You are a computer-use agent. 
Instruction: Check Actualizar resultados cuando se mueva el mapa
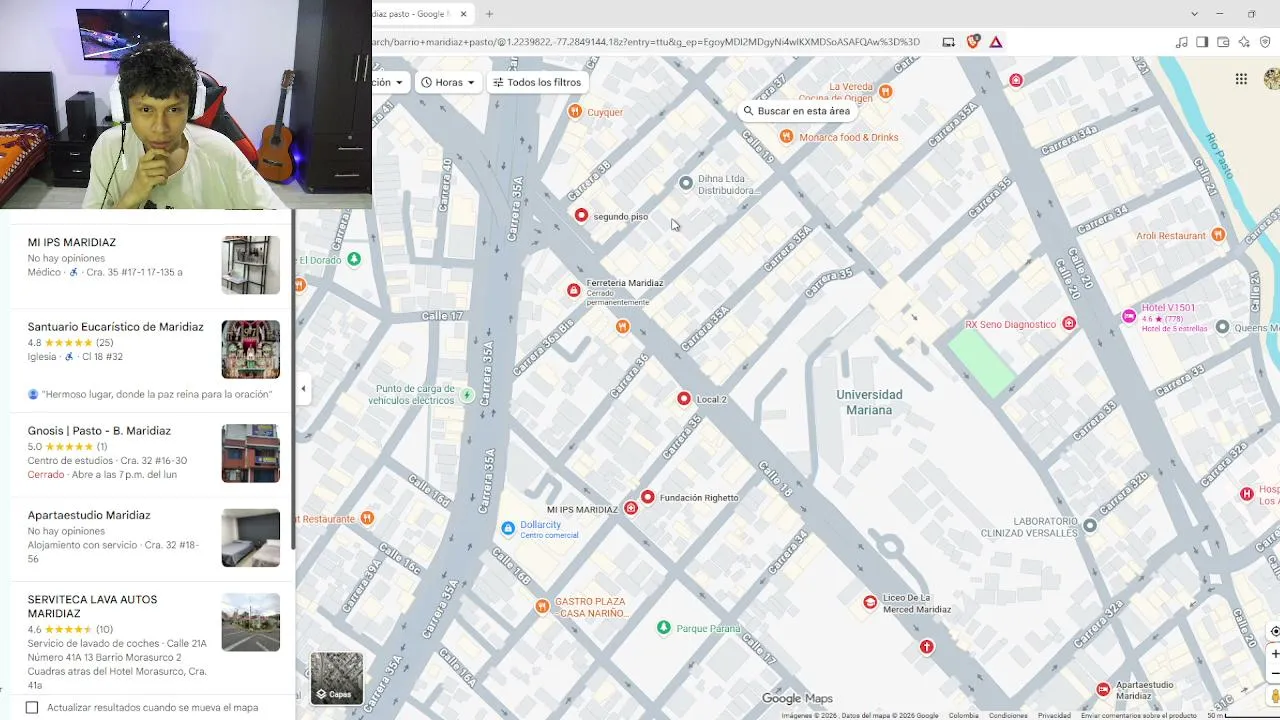pos(32,708)
